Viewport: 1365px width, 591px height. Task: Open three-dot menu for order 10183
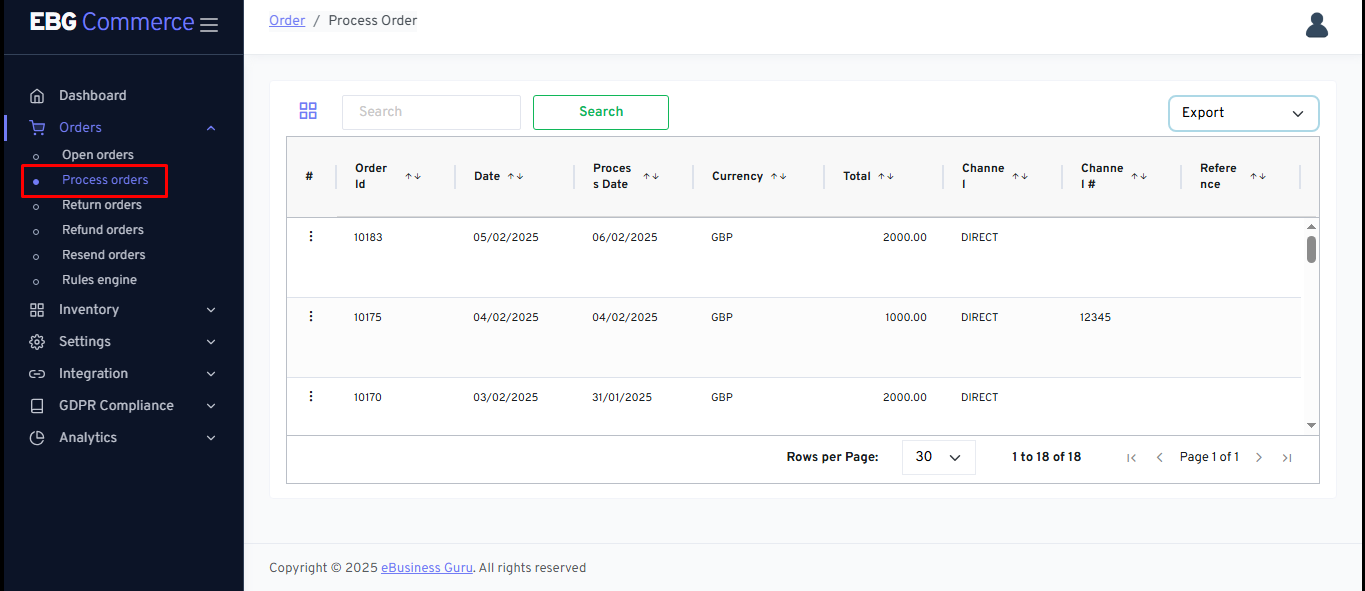pyautogui.click(x=310, y=237)
